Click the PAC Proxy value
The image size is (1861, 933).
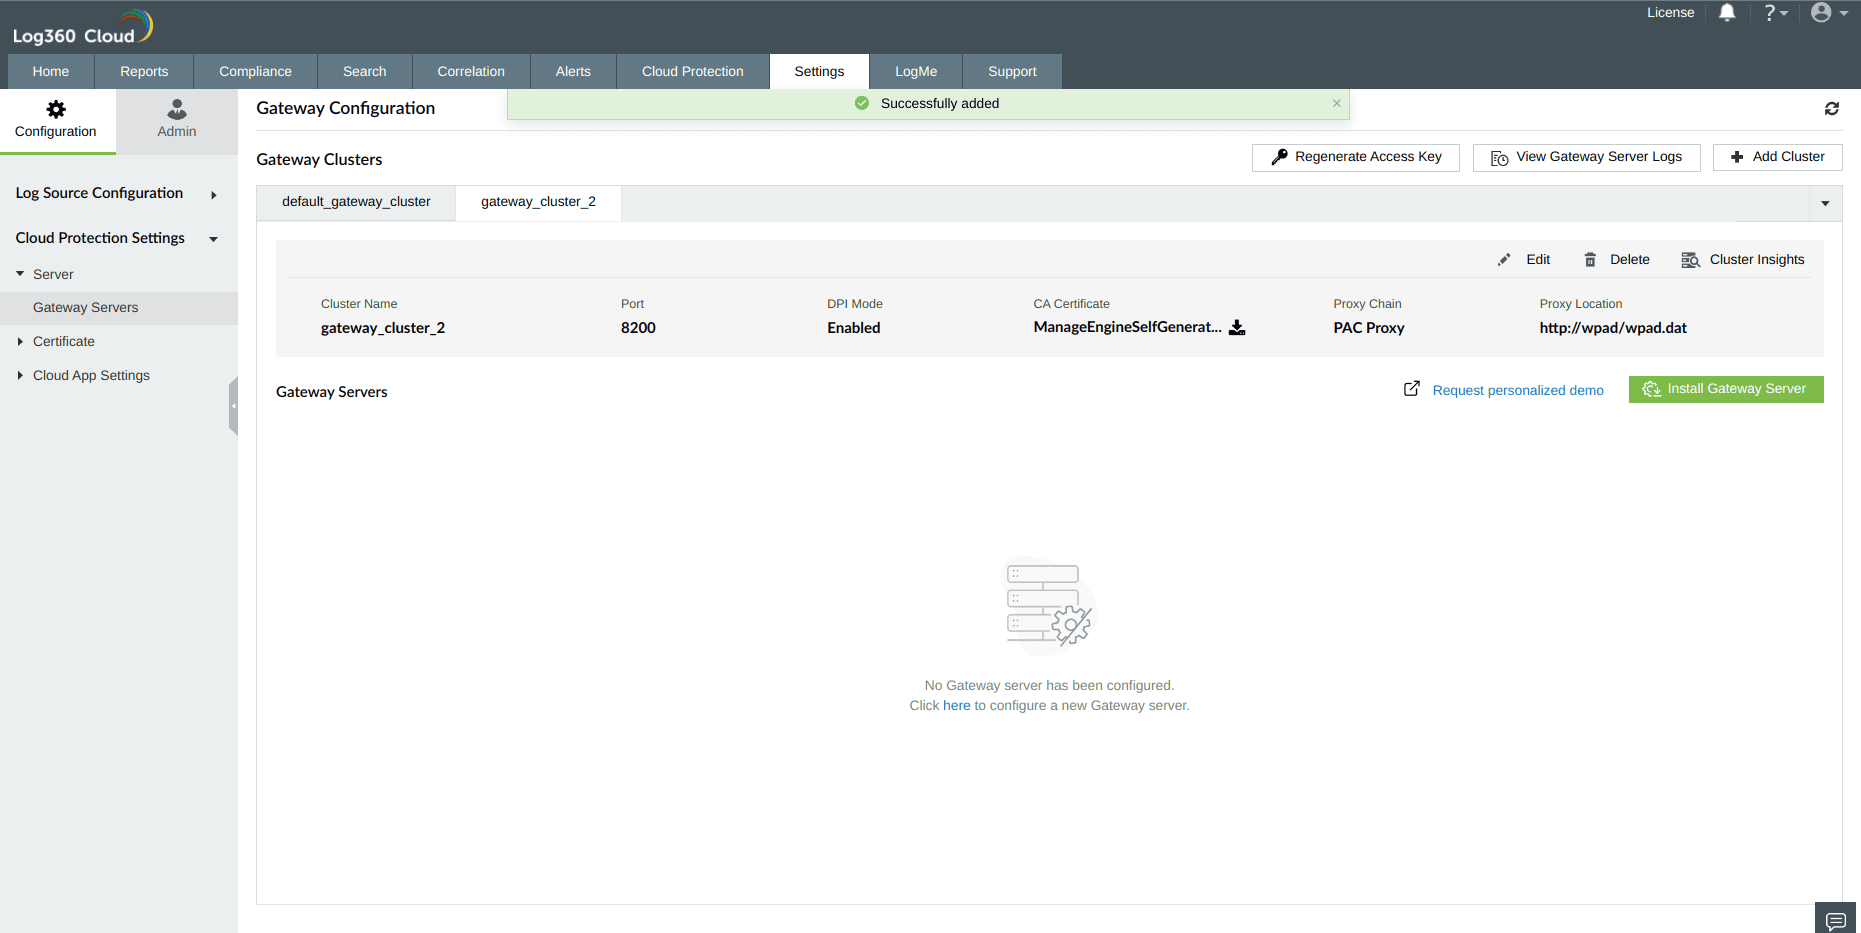[x=1369, y=328]
